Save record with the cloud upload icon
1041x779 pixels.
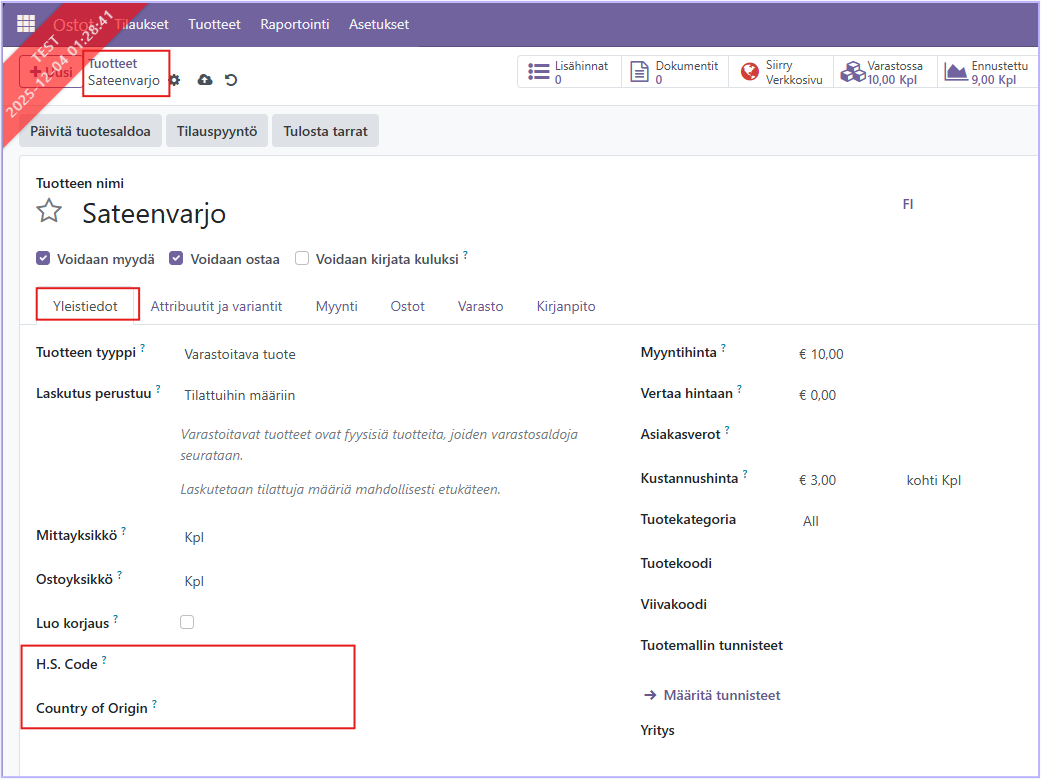(x=205, y=80)
